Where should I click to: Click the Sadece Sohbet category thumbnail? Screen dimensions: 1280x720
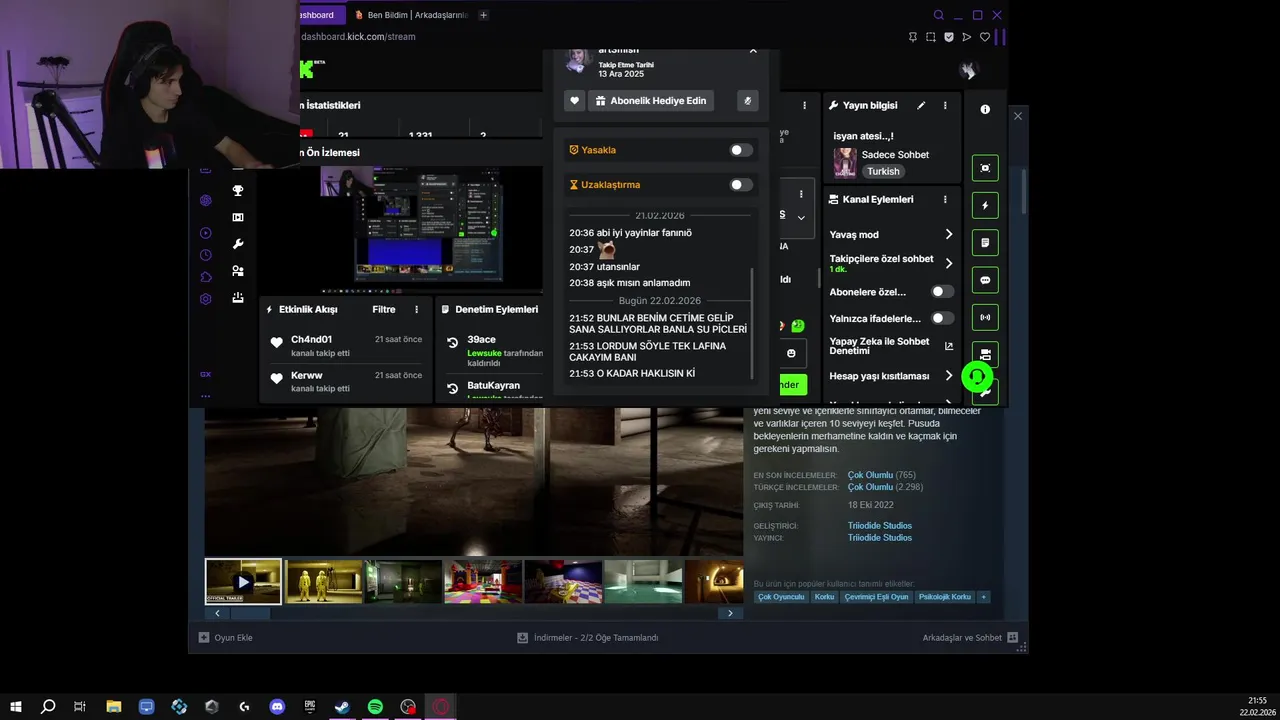click(x=845, y=162)
